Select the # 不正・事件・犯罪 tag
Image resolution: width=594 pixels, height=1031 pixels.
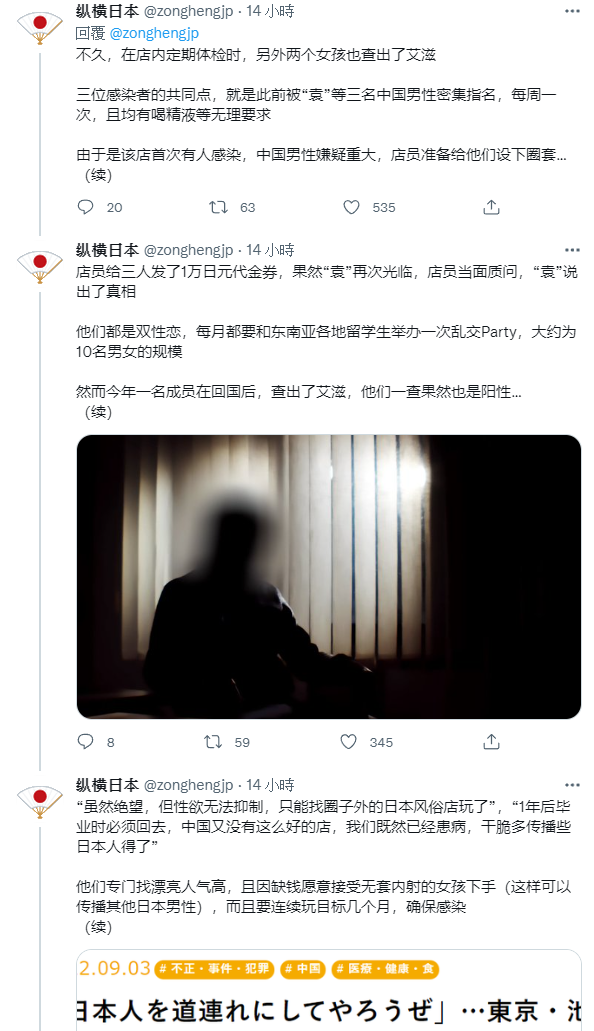tap(214, 969)
